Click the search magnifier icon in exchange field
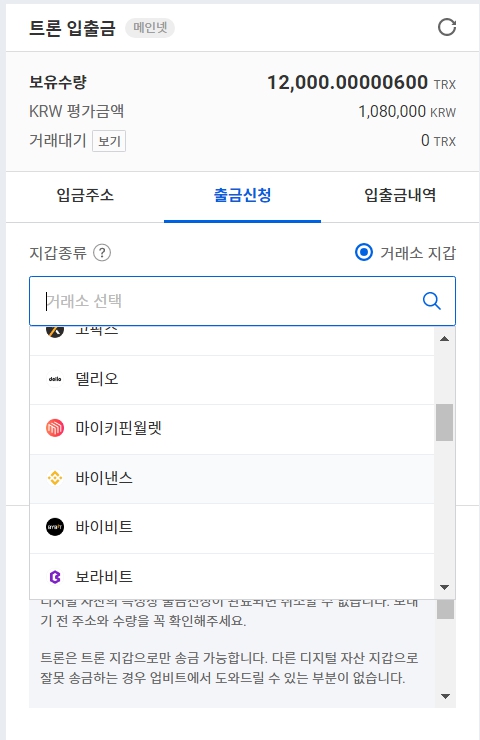Image resolution: width=480 pixels, height=740 pixels. tap(431, 301)
